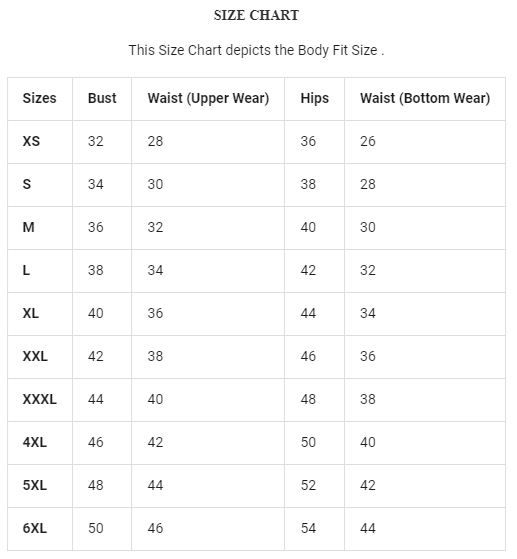The width and height of the screenshot is (517, 559).
Task: Click the Sizes column header
Action: click(x=40, y=98)
